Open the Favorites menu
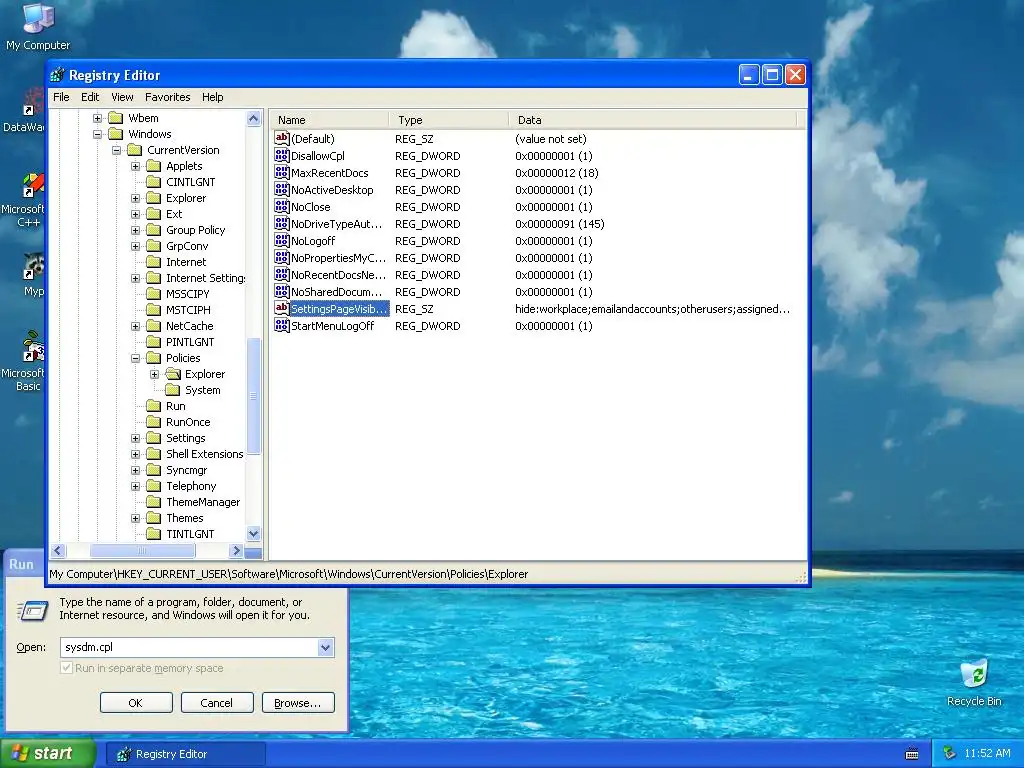 (x=168, y=97)
